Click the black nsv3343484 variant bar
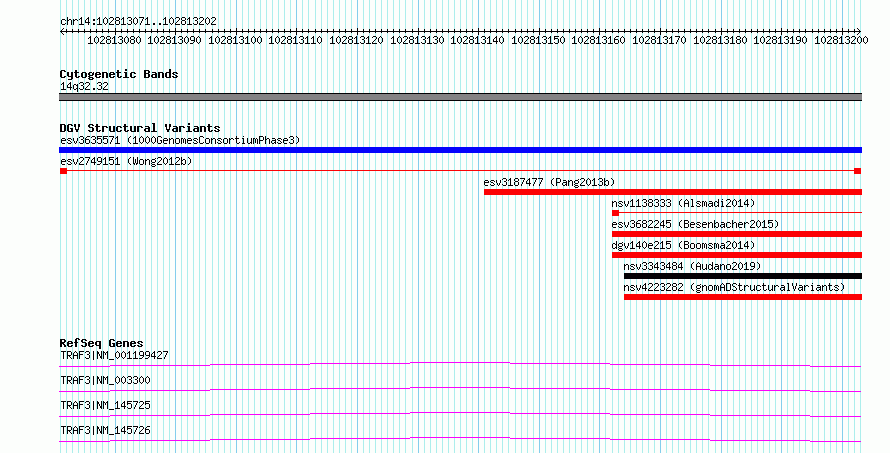This screenshot has width=890, height=453. pyautogui.click(x=743, y=276)
